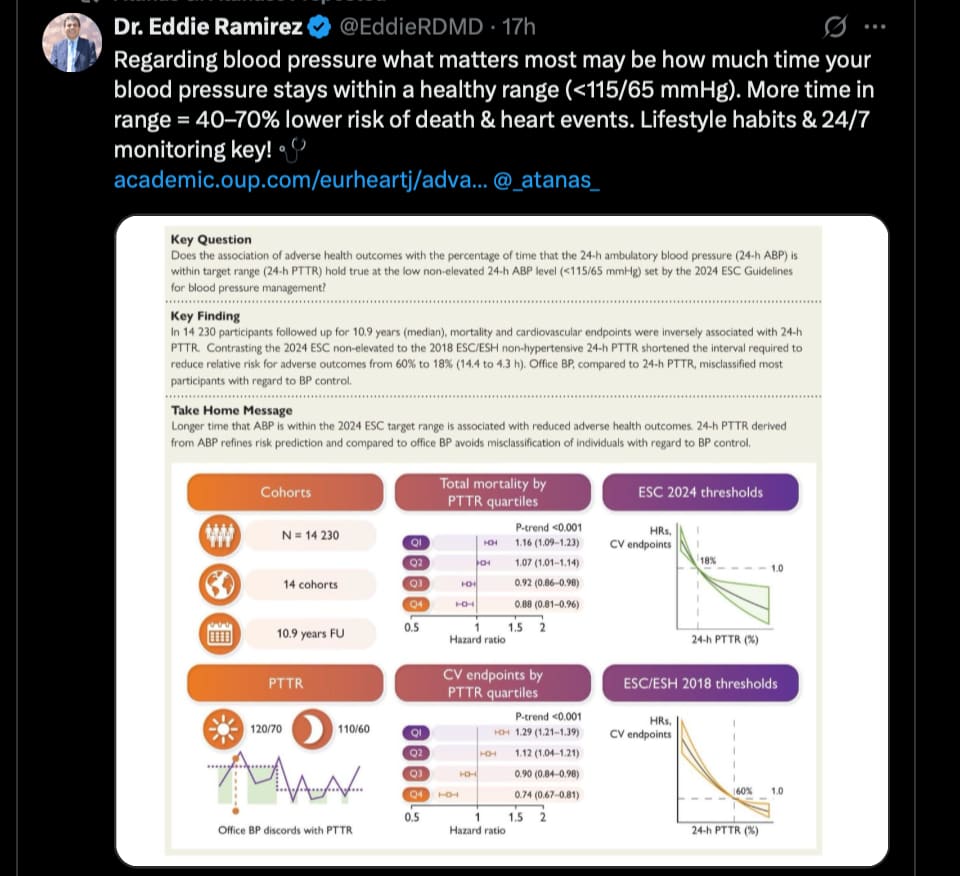Click the globe icon beside 14 cohorts
This screenshot has width=960, height=876.
click(x=220, y=585)
